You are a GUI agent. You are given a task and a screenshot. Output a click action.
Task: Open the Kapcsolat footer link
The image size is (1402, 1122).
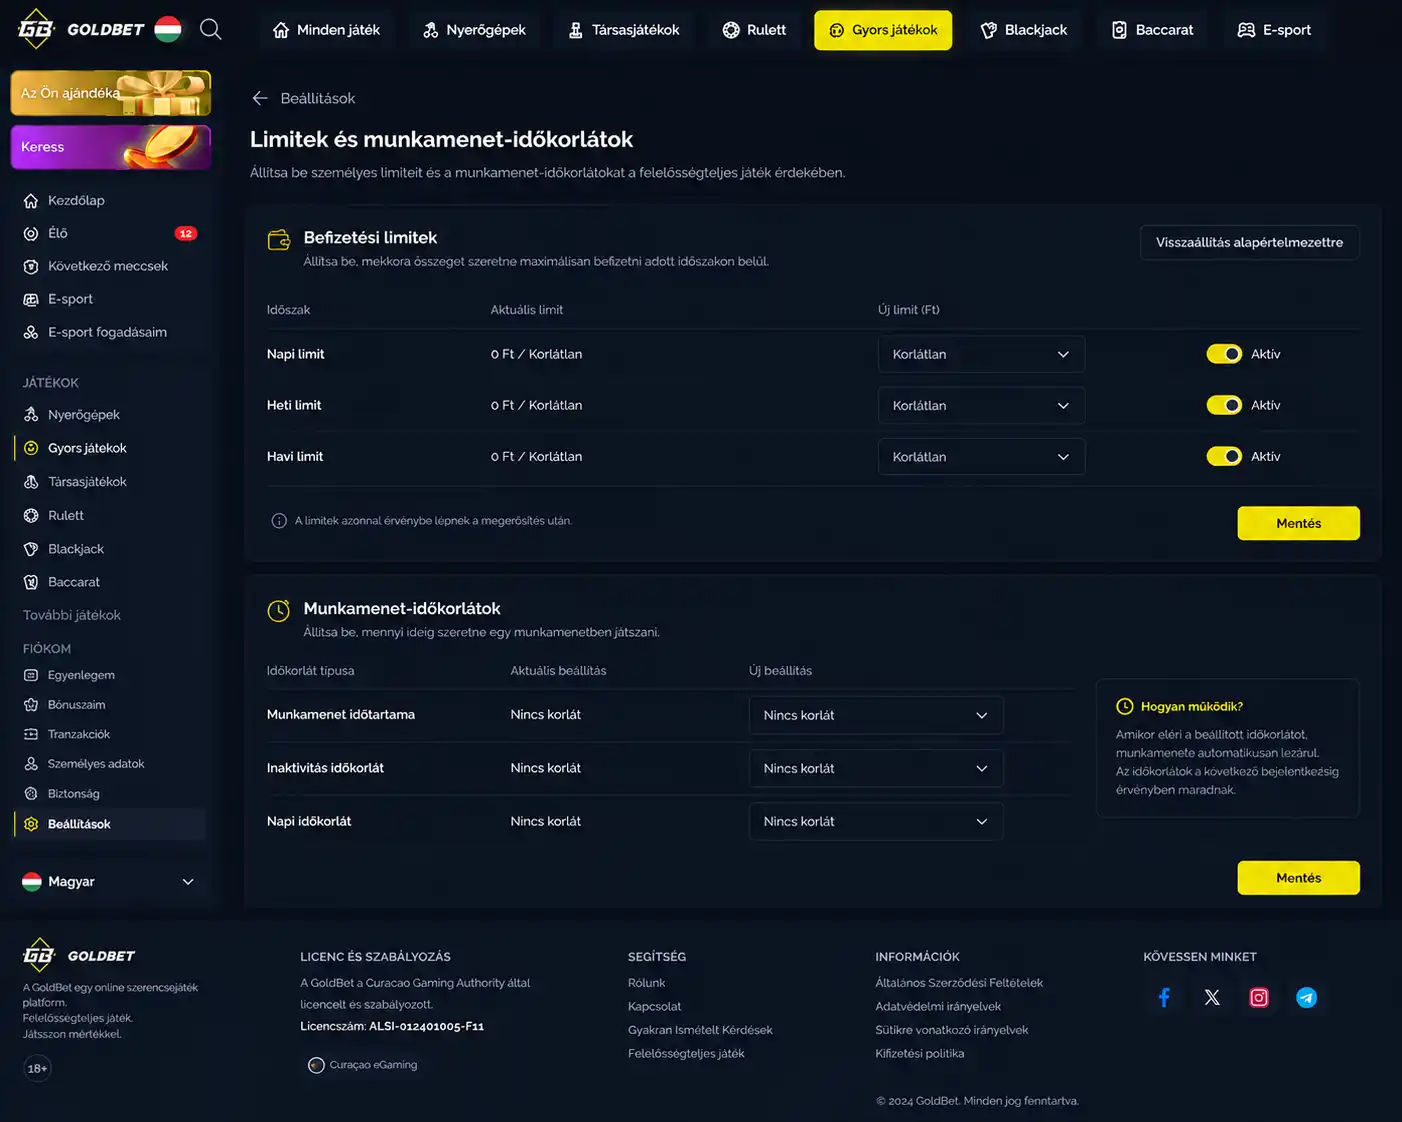(x=654, y=1006)
